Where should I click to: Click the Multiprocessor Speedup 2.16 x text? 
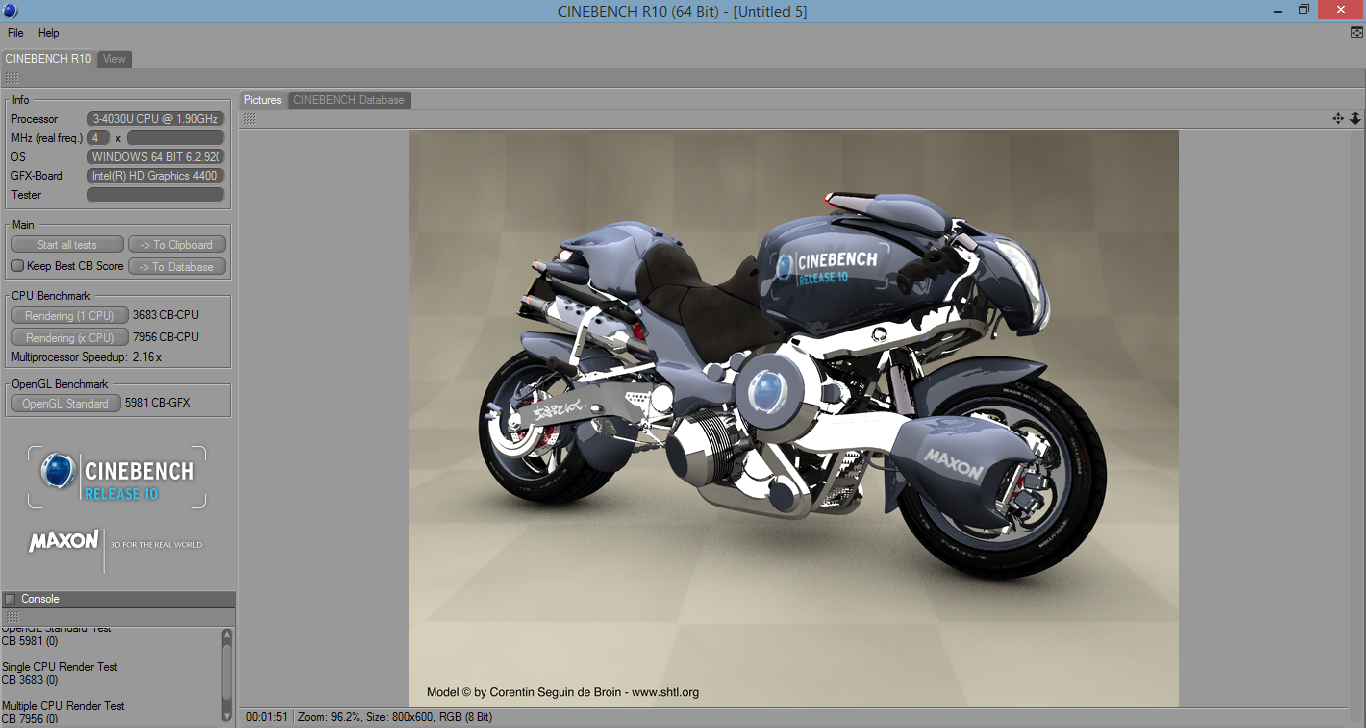click(x=86, y=357)
